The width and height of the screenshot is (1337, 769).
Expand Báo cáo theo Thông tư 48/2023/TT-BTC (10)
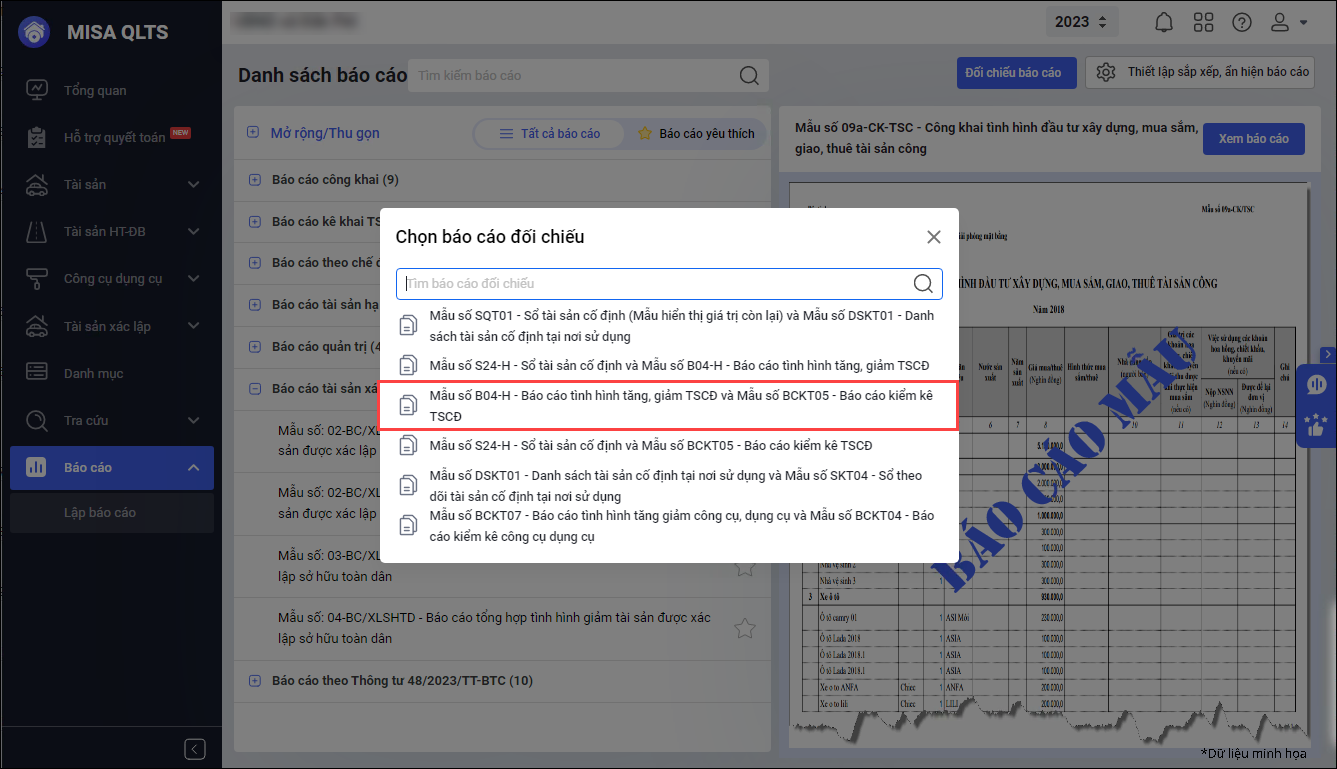coord(254,681)
